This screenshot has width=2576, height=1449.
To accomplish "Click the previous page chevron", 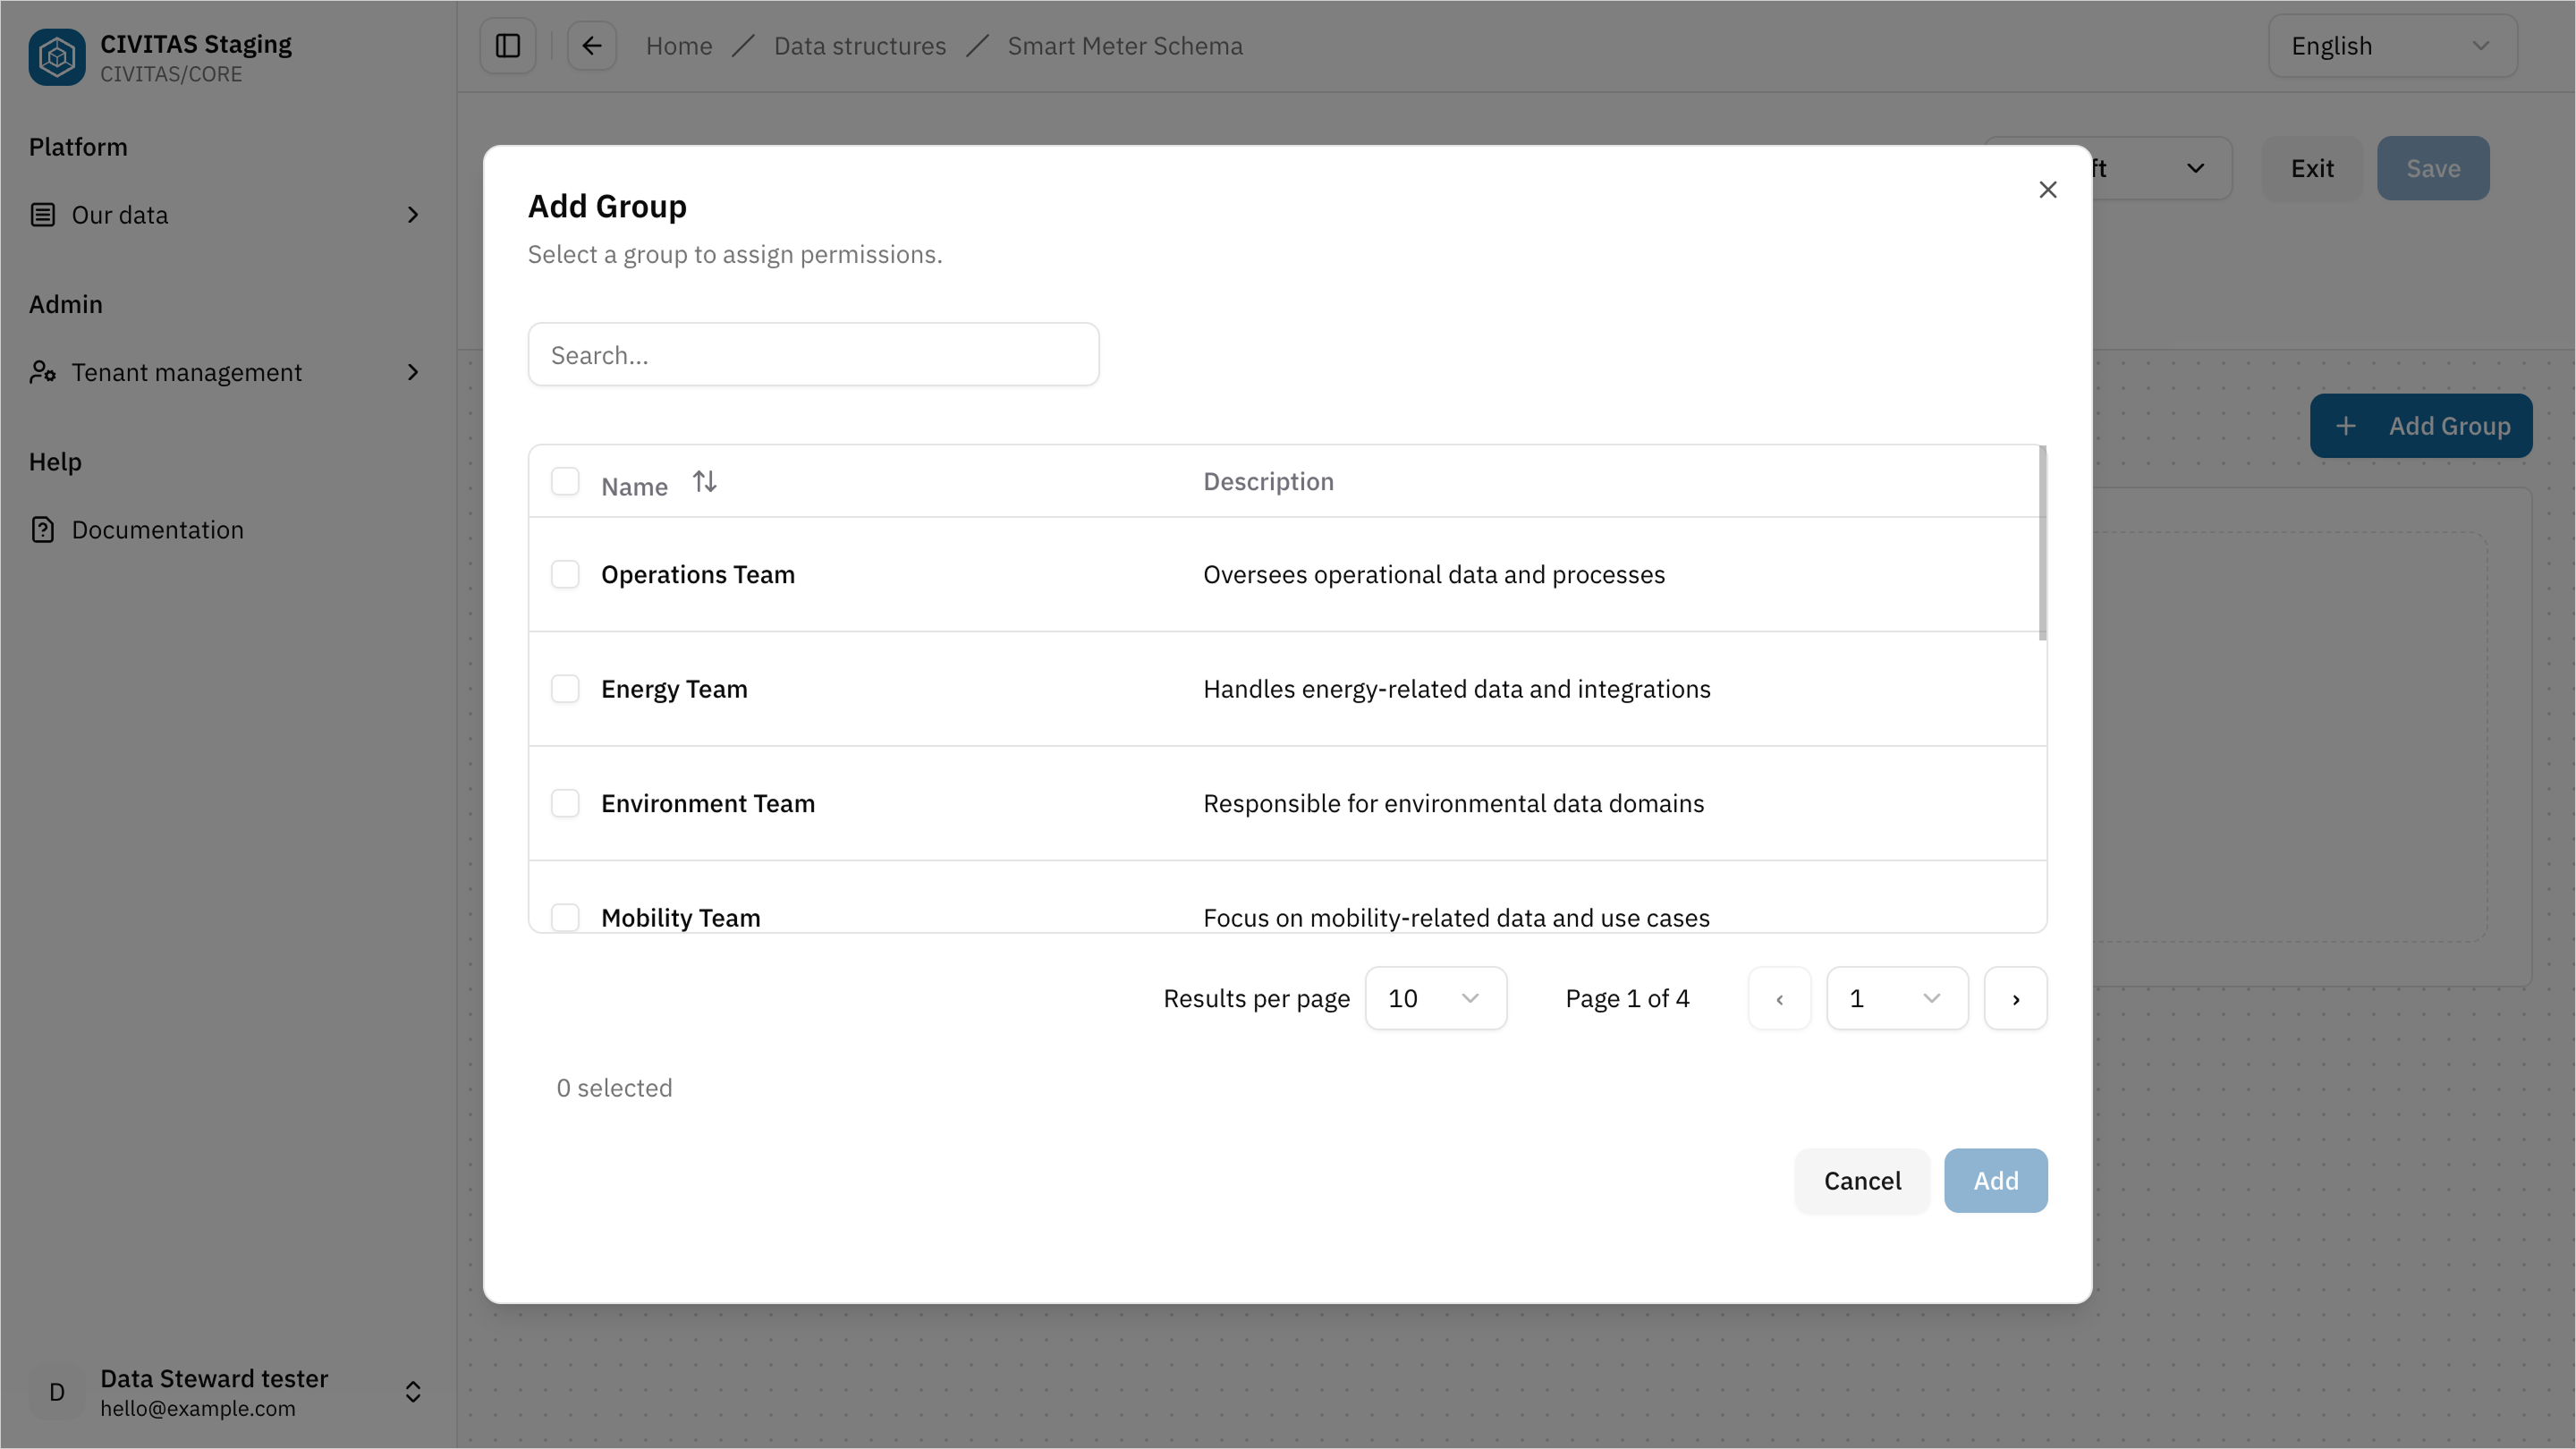I will (1780, 998).
